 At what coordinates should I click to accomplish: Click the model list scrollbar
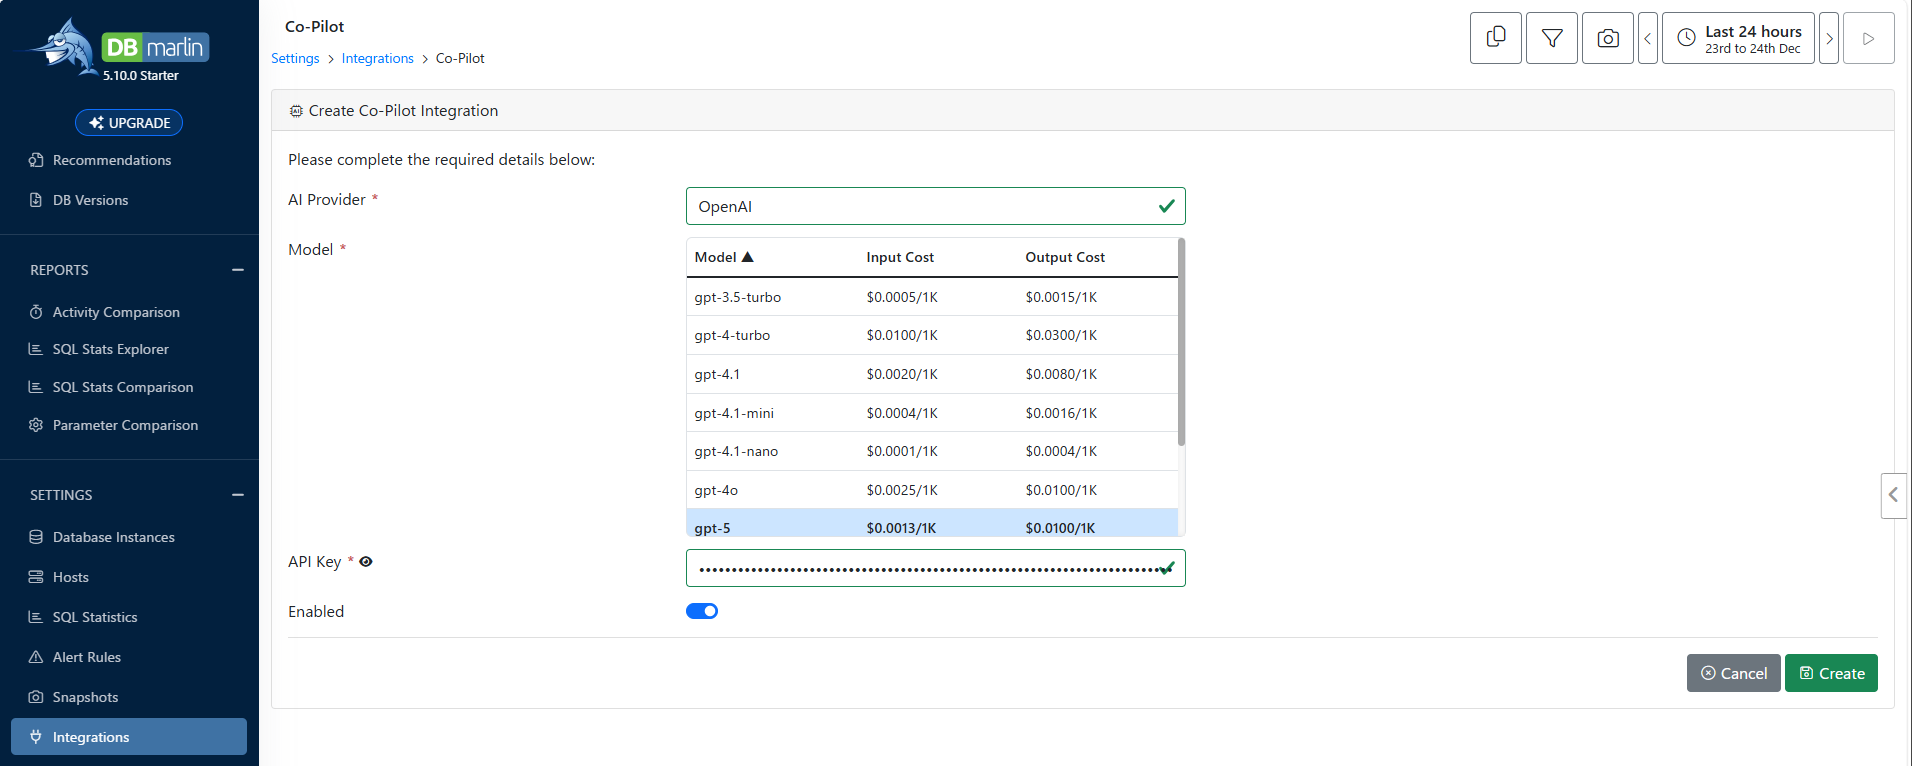pyautogui.click(x=1182, y=341)
